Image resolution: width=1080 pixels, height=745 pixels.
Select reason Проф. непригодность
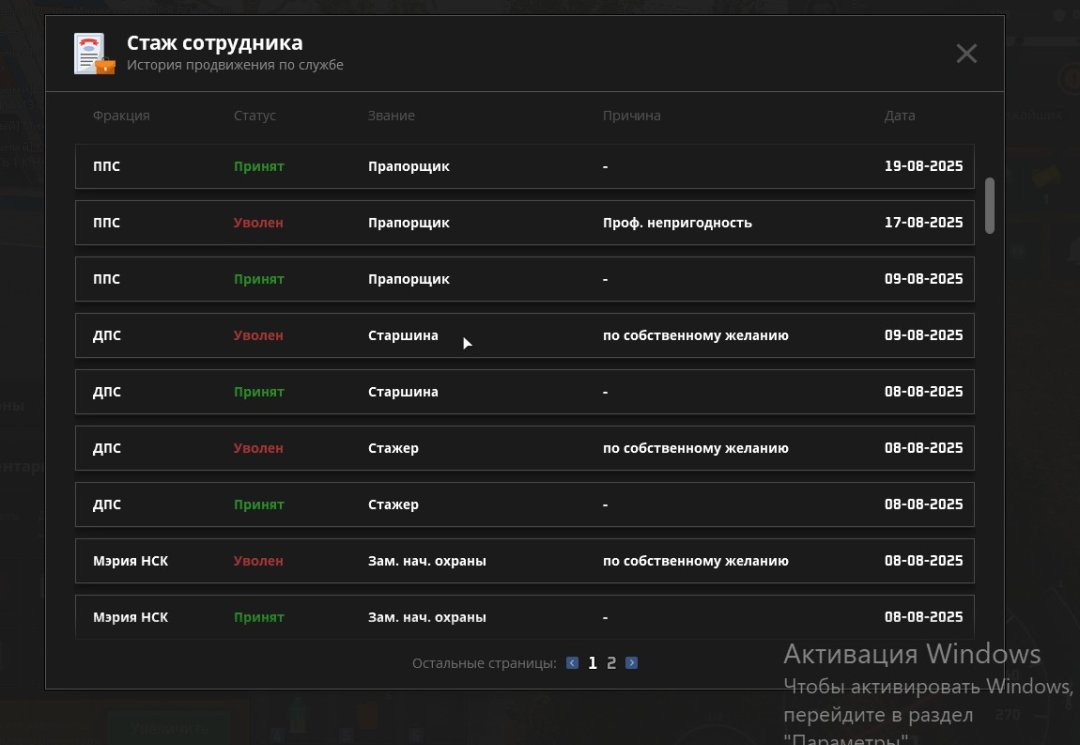(677, 222)
